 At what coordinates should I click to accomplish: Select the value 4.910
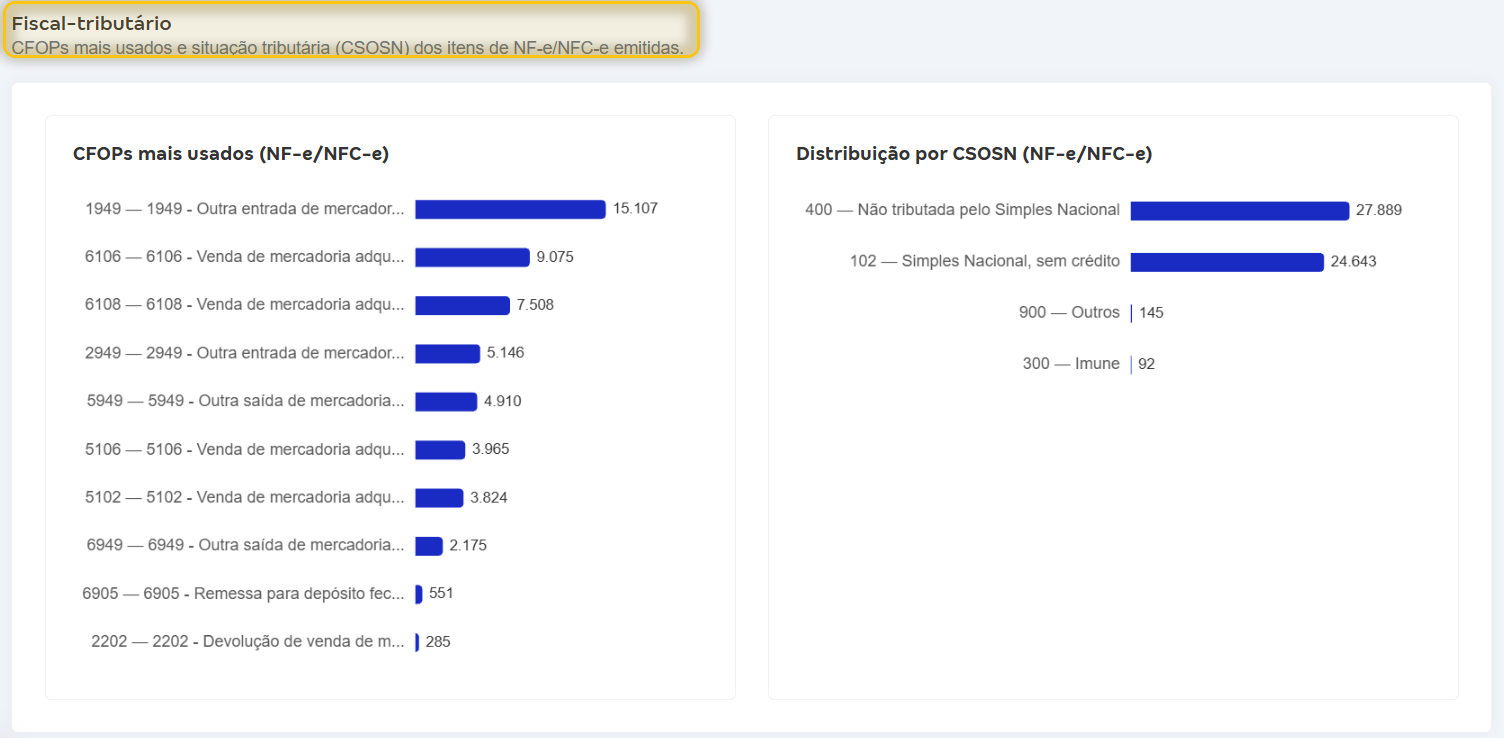coord(503,401)
